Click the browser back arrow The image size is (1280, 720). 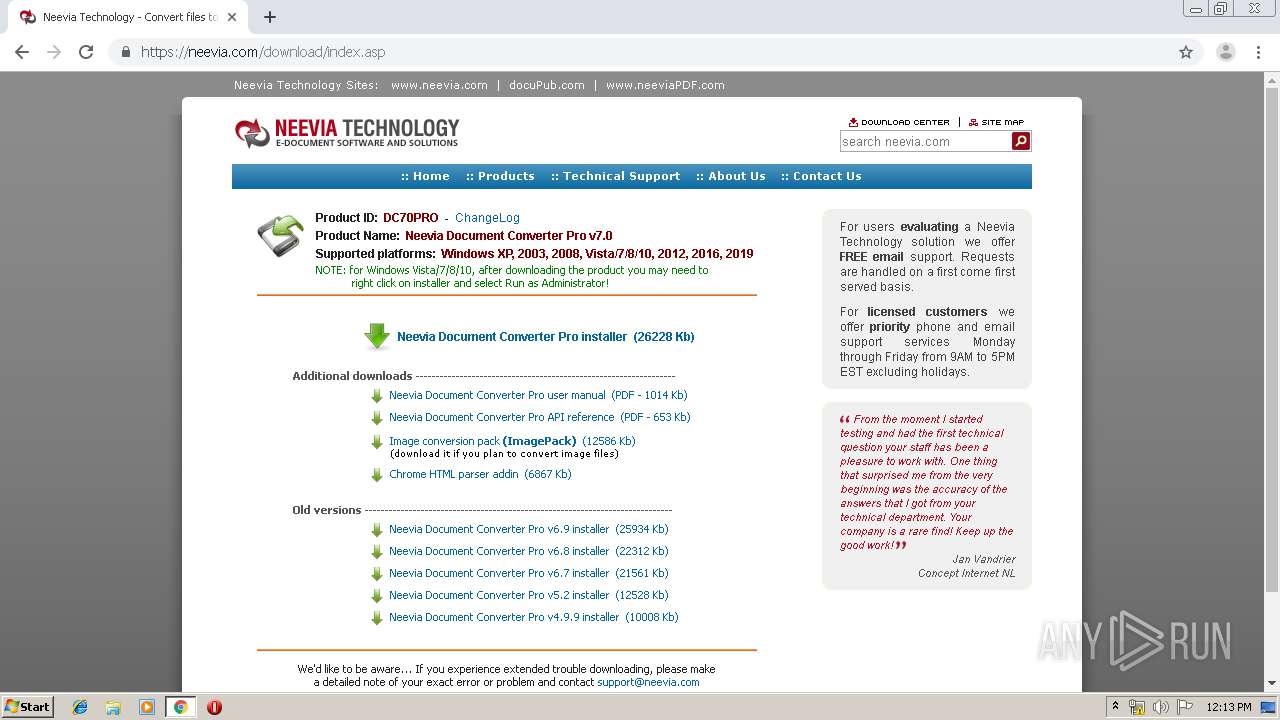pos(22,52)
